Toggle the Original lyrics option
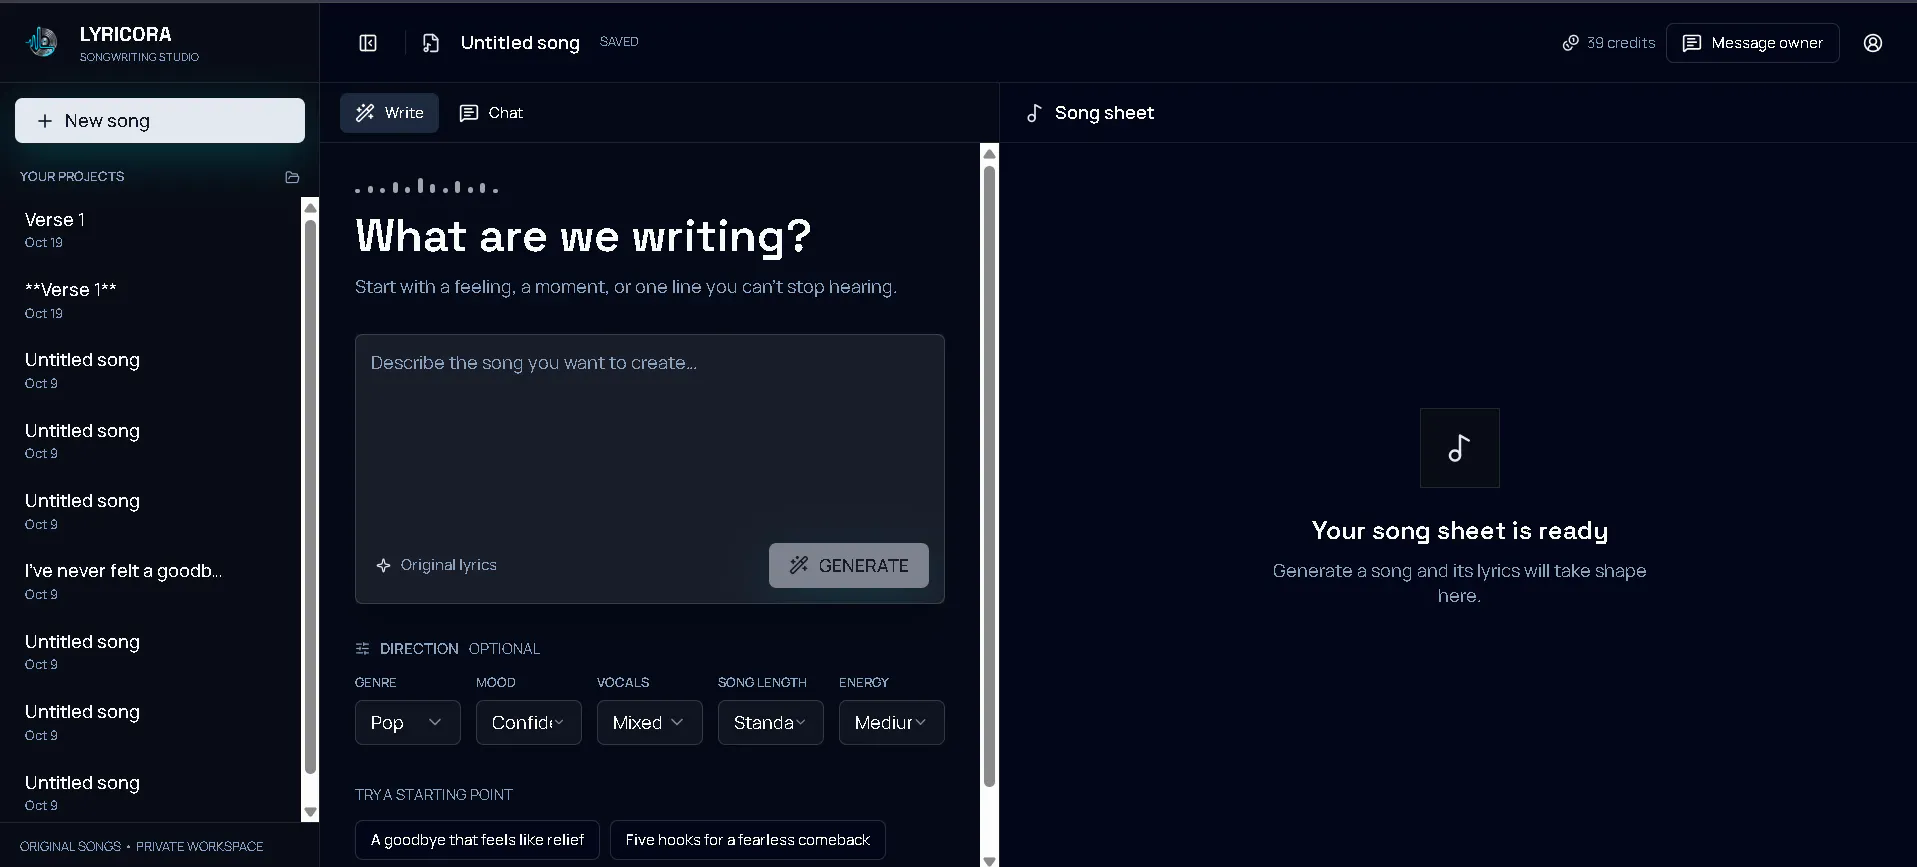Viewport: 1917px width, 867px height. 436,565
